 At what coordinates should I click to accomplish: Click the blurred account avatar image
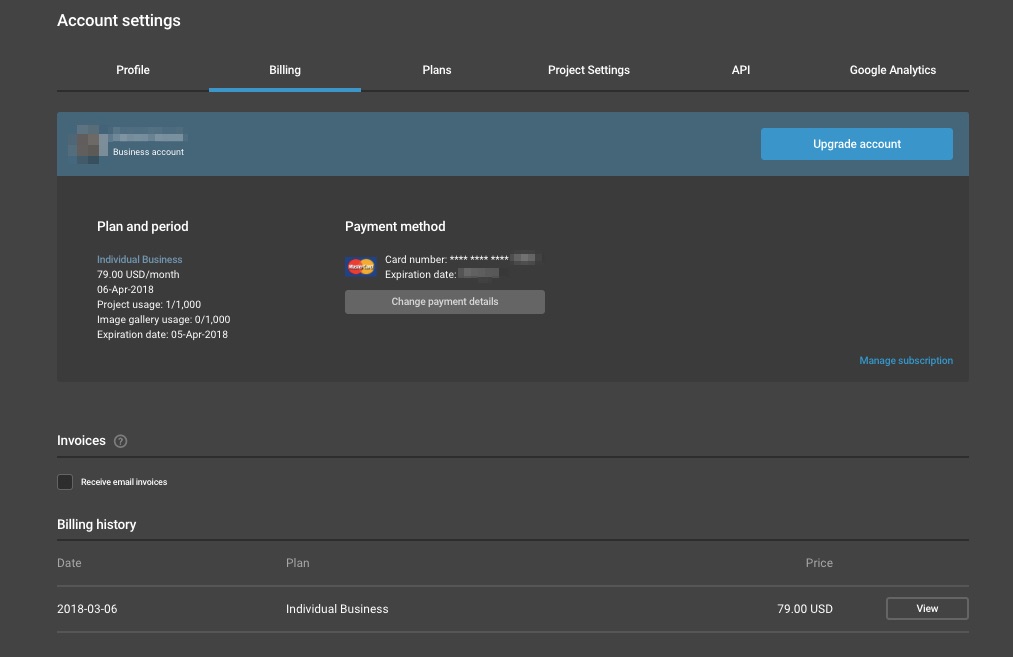click(x=90, y=144)
